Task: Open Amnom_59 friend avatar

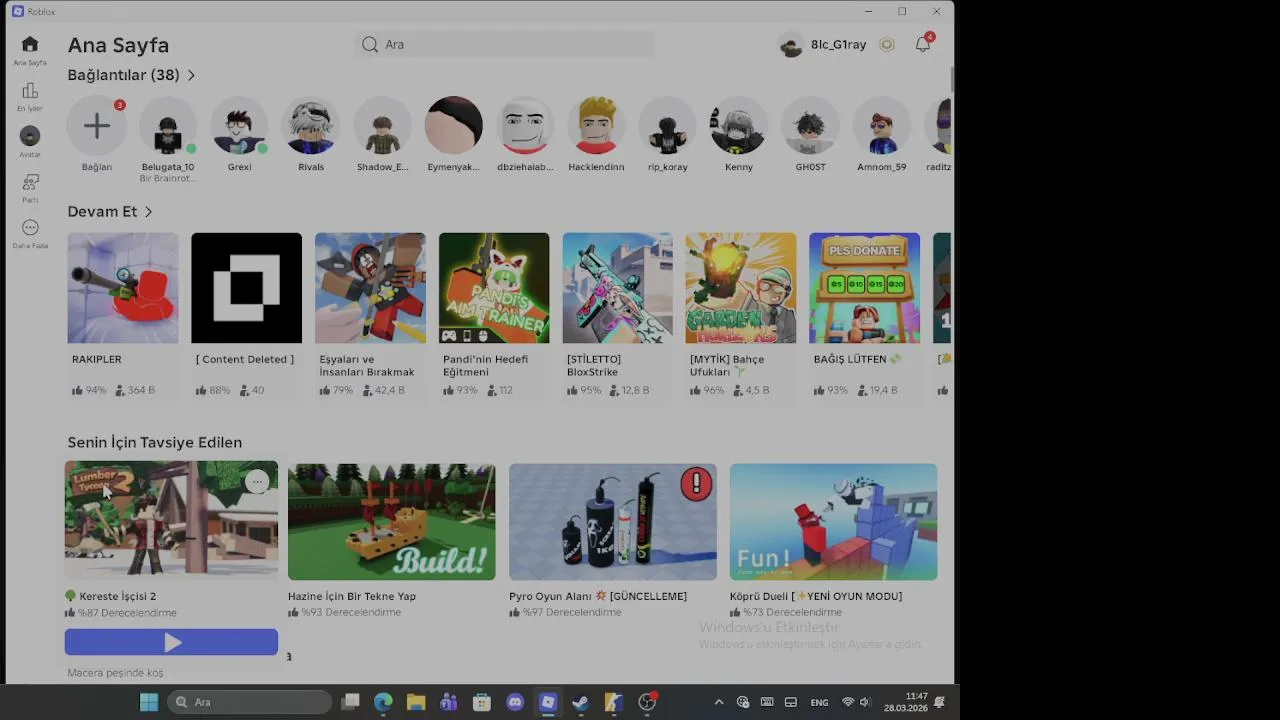Action: [x=882, y=126]
